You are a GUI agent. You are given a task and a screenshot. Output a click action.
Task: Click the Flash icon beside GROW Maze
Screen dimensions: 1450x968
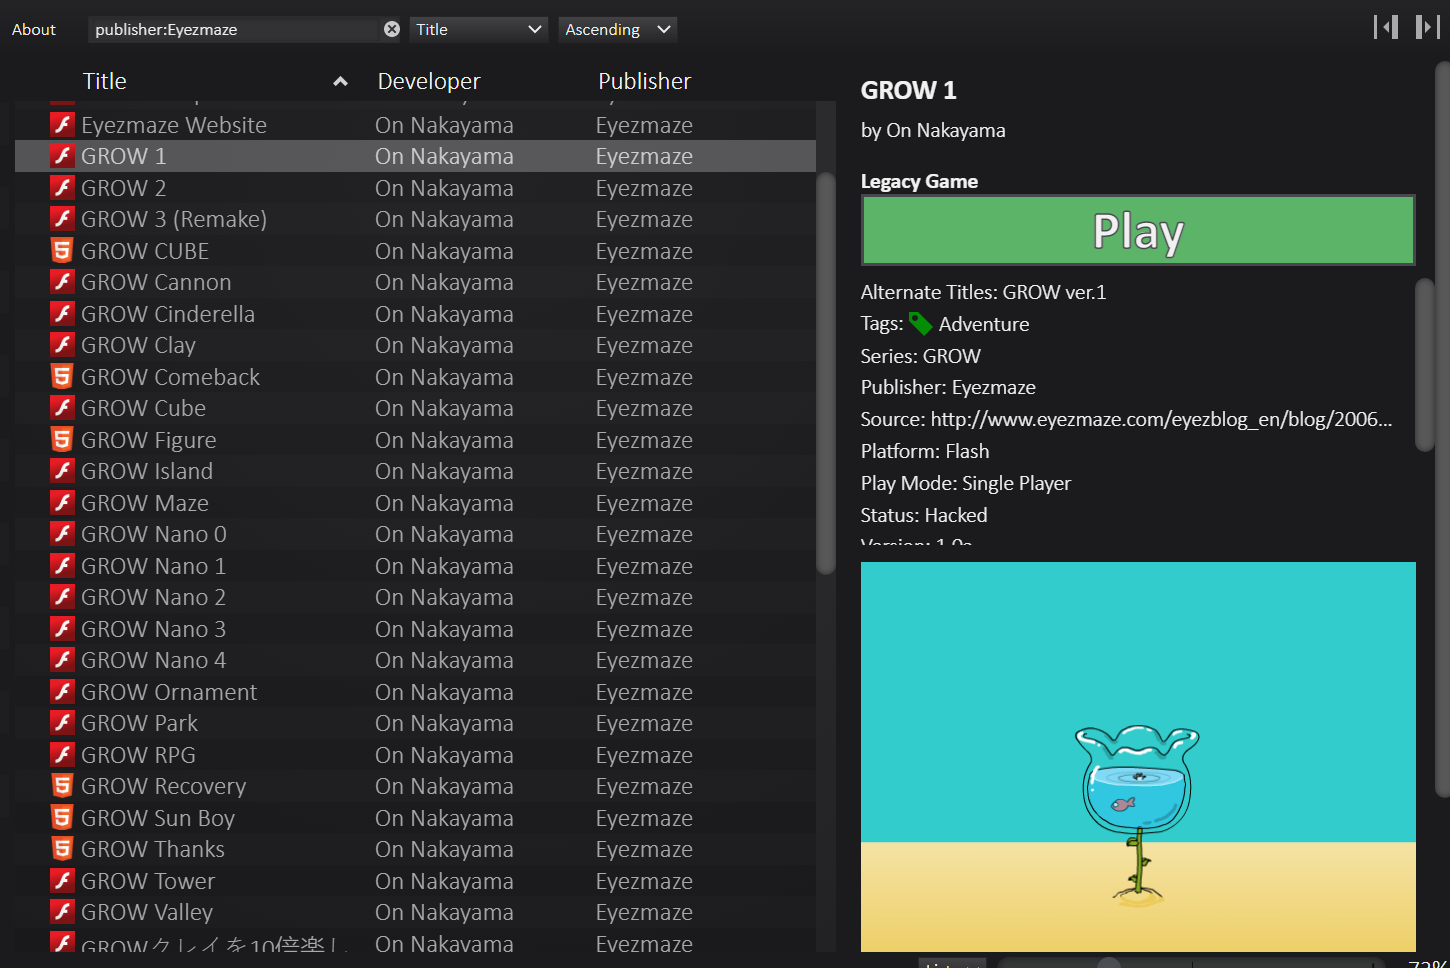click(x=62, y=503)
